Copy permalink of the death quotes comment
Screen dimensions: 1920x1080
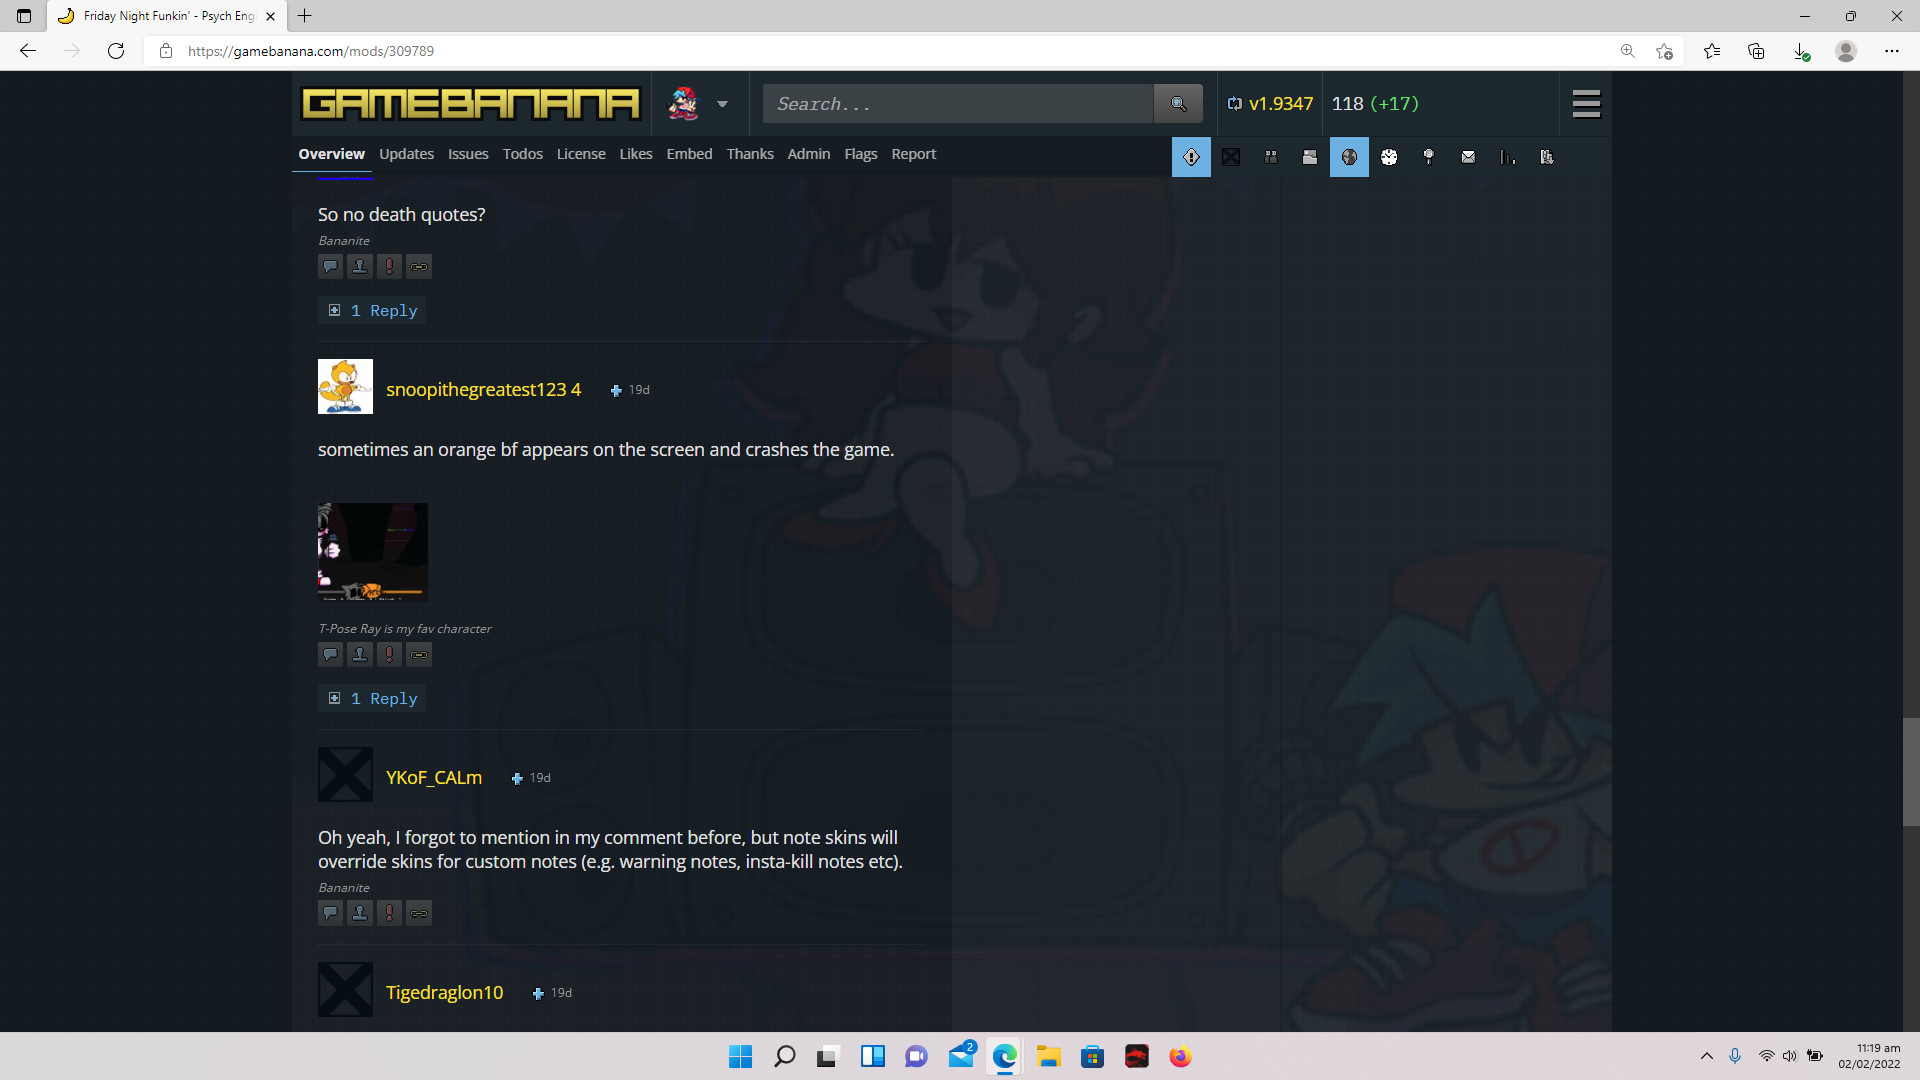click(419, 267)
